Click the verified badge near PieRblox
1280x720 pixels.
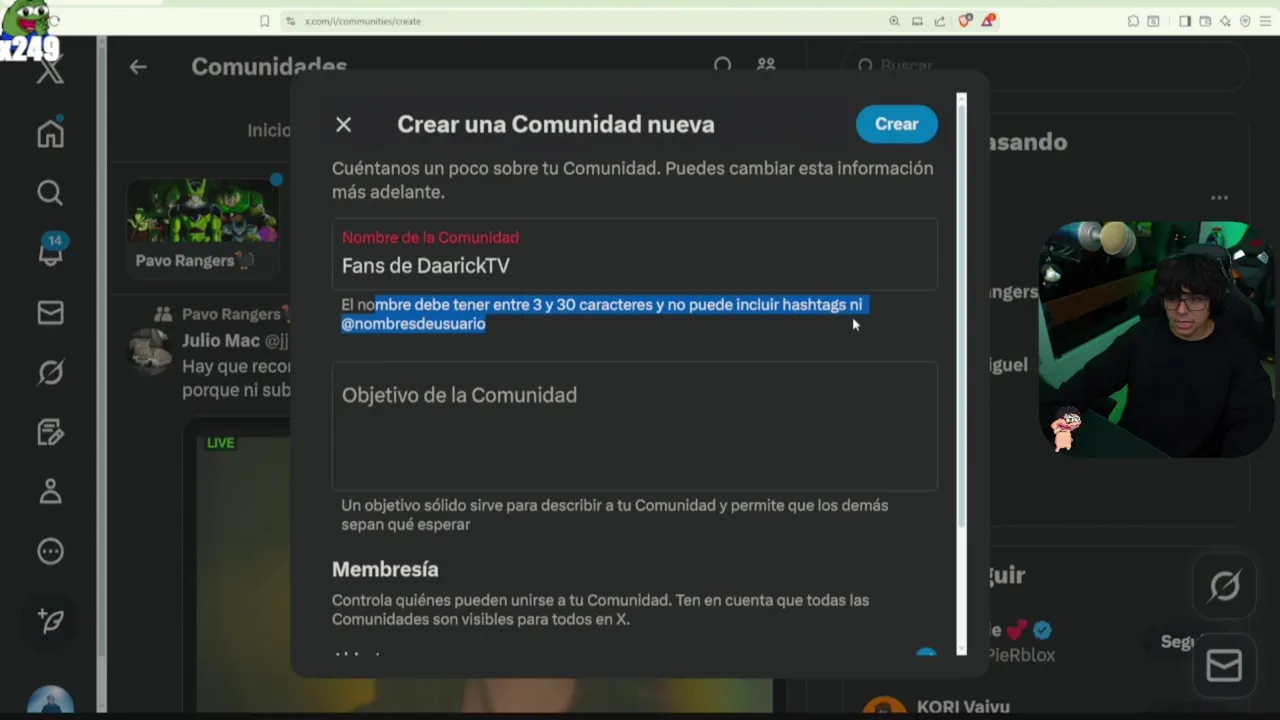point(1042,630)
